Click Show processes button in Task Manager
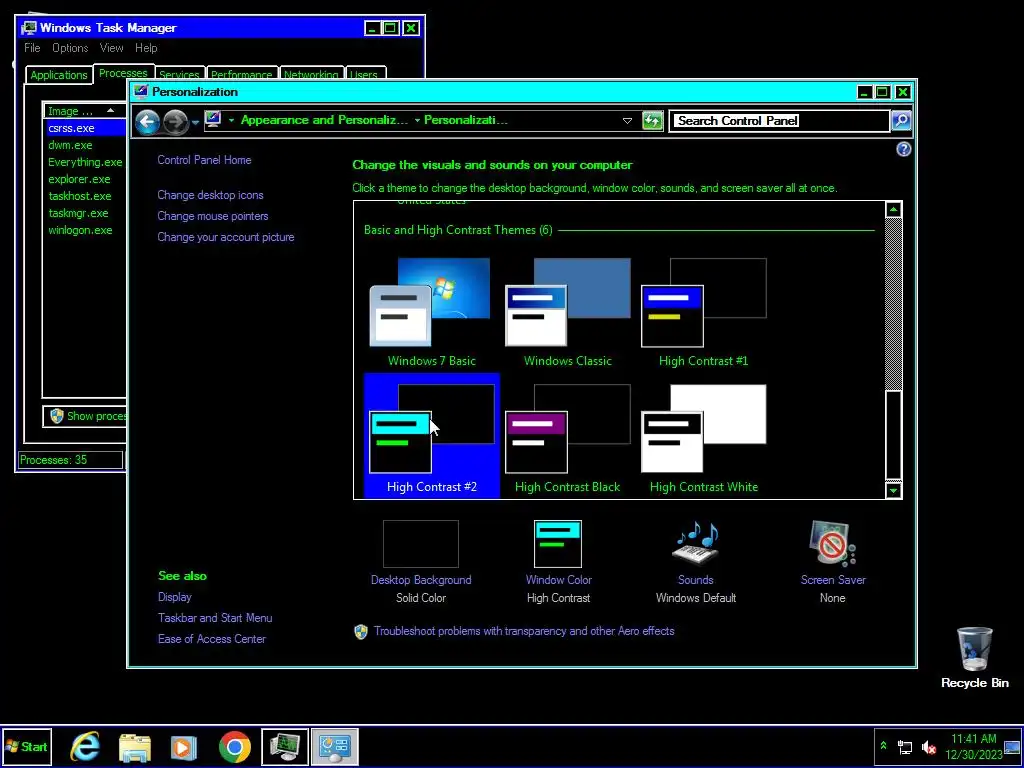The width and height of the screenshot is (1024, 768). tap(86, 417)
